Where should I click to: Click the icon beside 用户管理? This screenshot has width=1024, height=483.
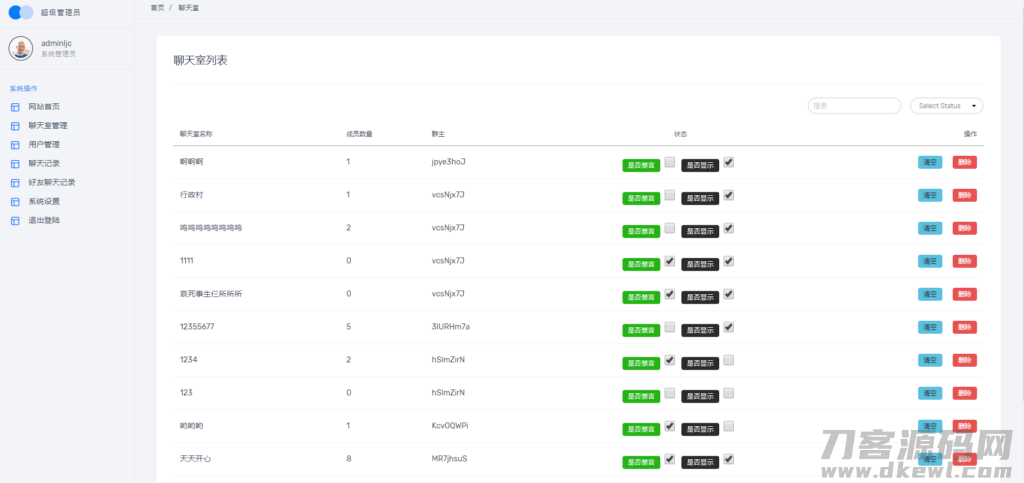(15, 145)
